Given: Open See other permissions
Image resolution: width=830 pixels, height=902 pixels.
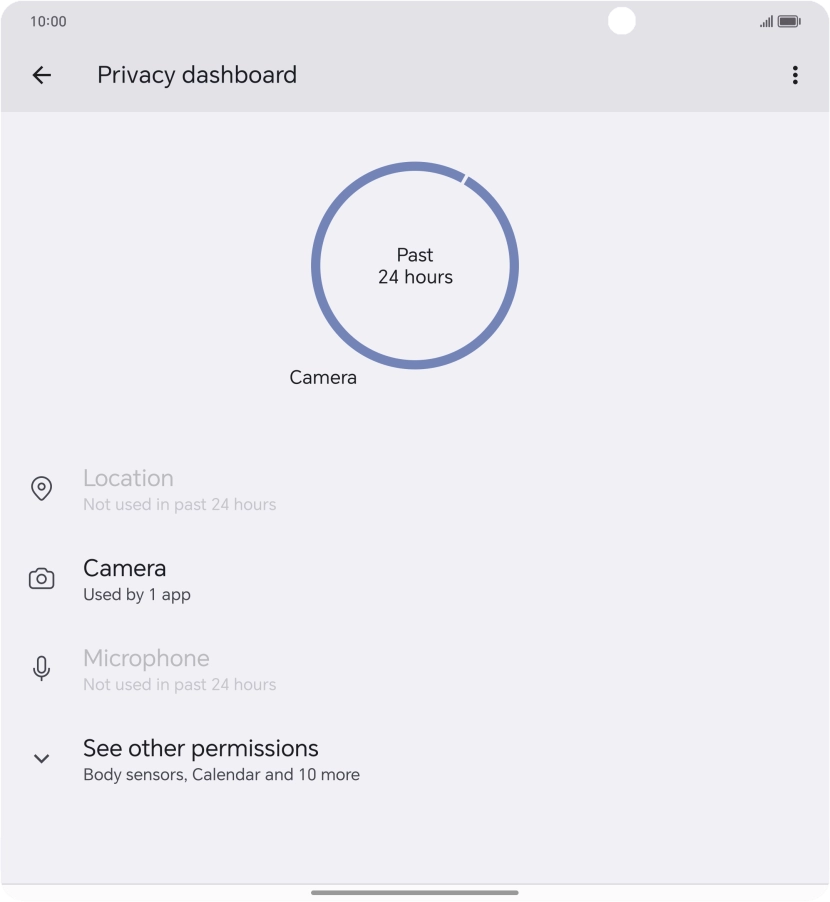Looking at the screenshot, I should tap(200, 748).
